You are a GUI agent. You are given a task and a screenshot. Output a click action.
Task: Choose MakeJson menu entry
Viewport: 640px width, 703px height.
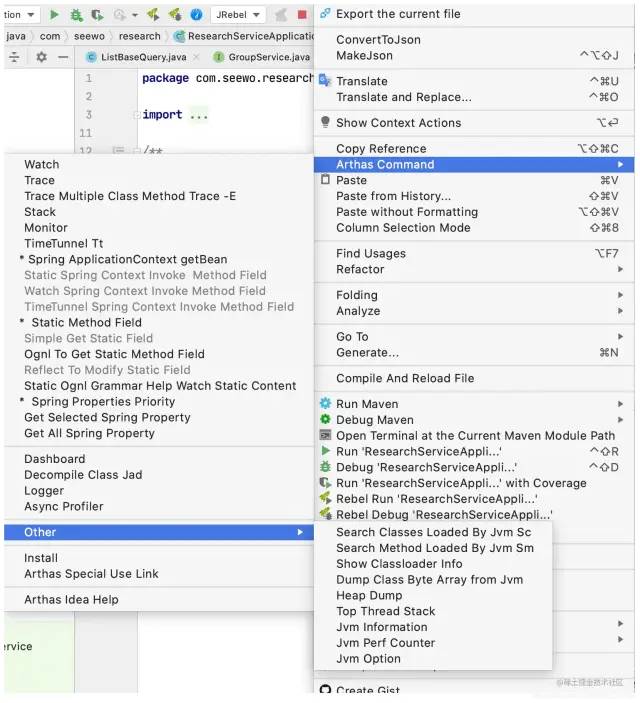[364, 56]
